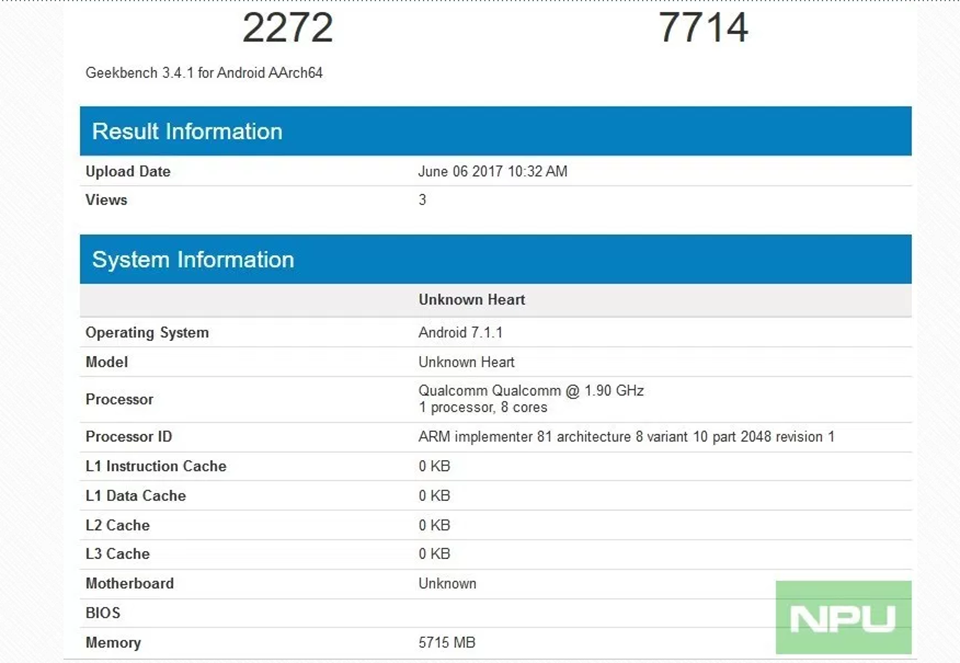The height and width of the screenshot is (663, 960).
Task: Select the 'June 06 2017 10:32 AM' value
Action: [493, 171]
